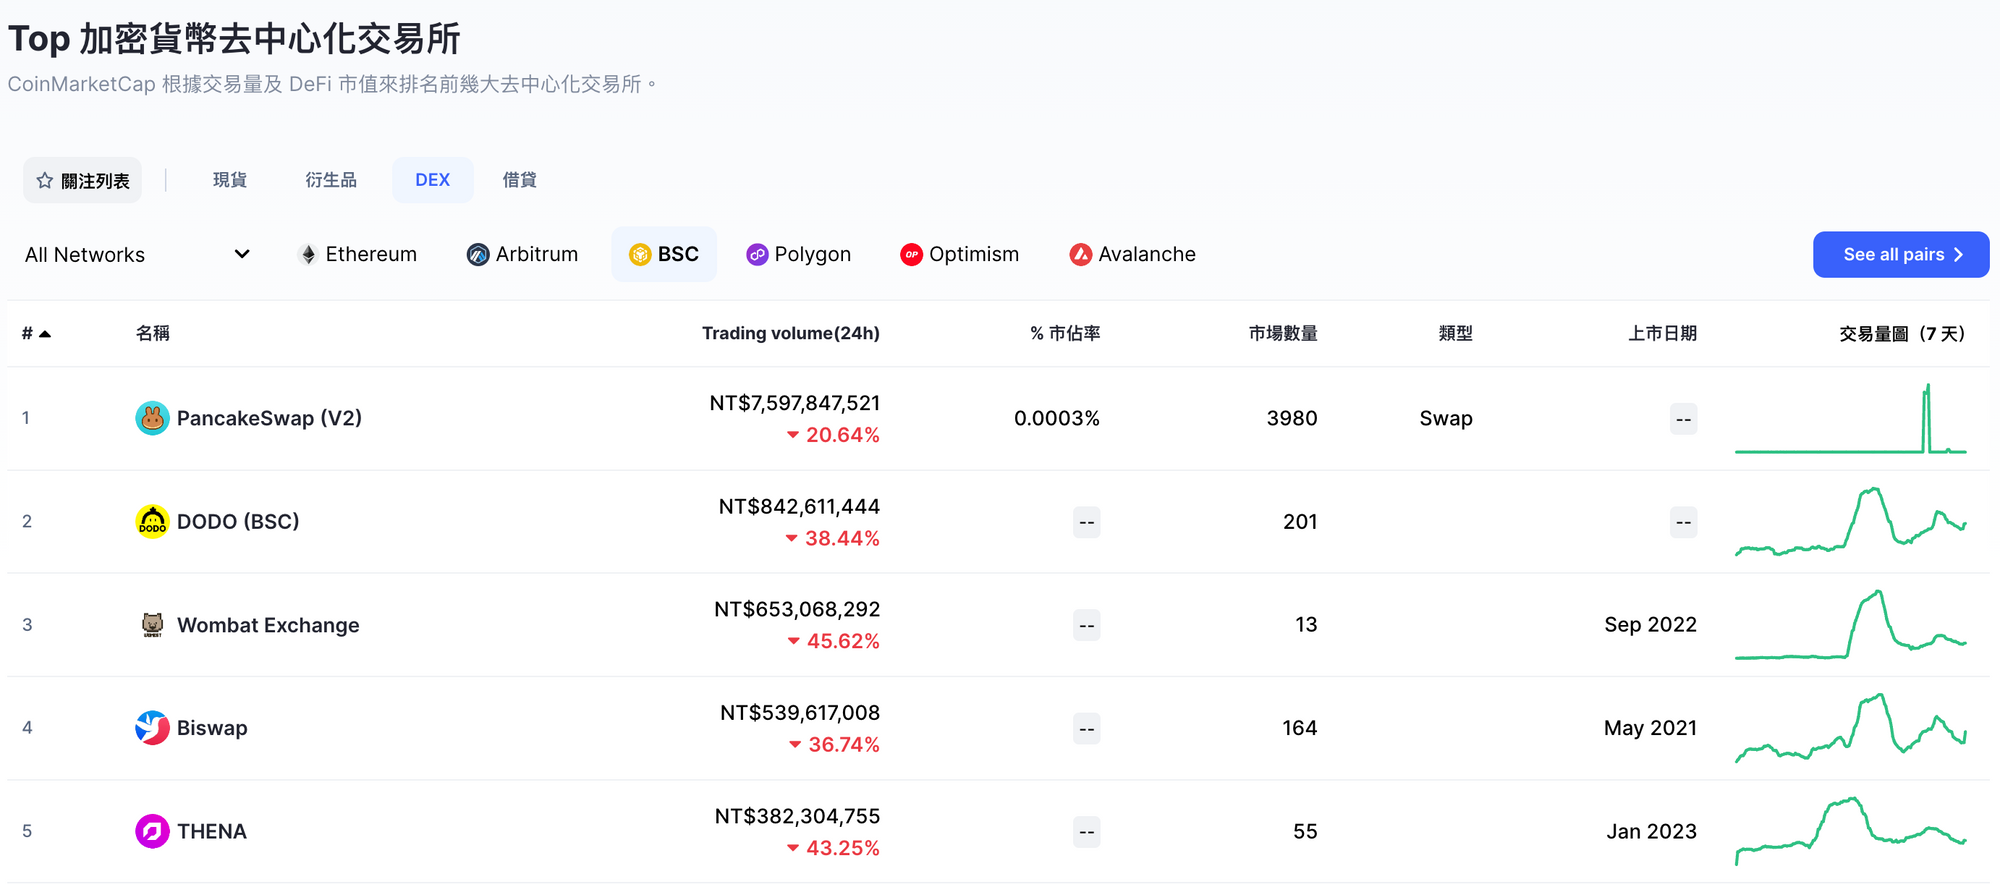Filter by Avalanche network
Viewport: 2000px width, 884px height.
1133,255
